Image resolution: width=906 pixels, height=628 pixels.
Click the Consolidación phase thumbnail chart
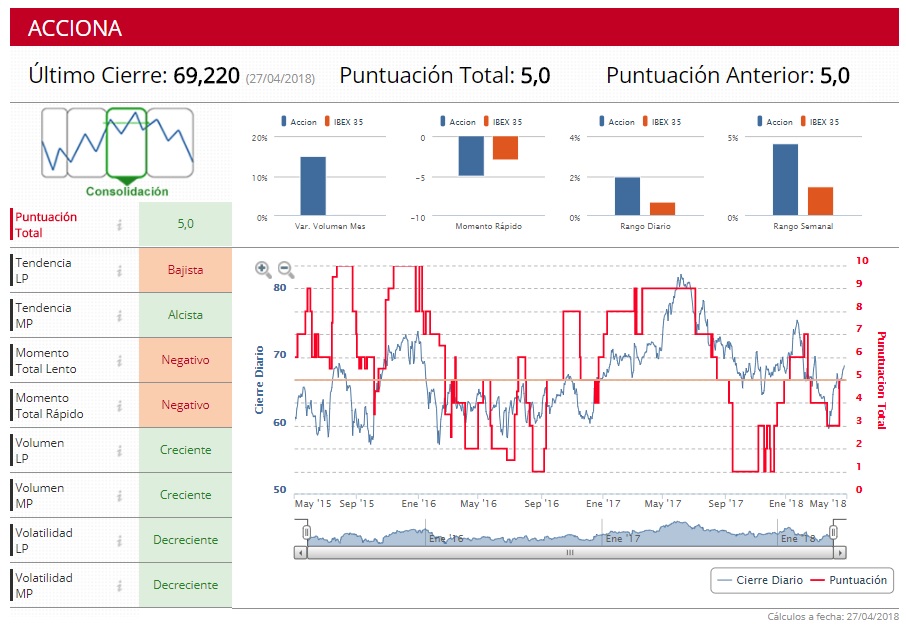(x=117, y=143)
